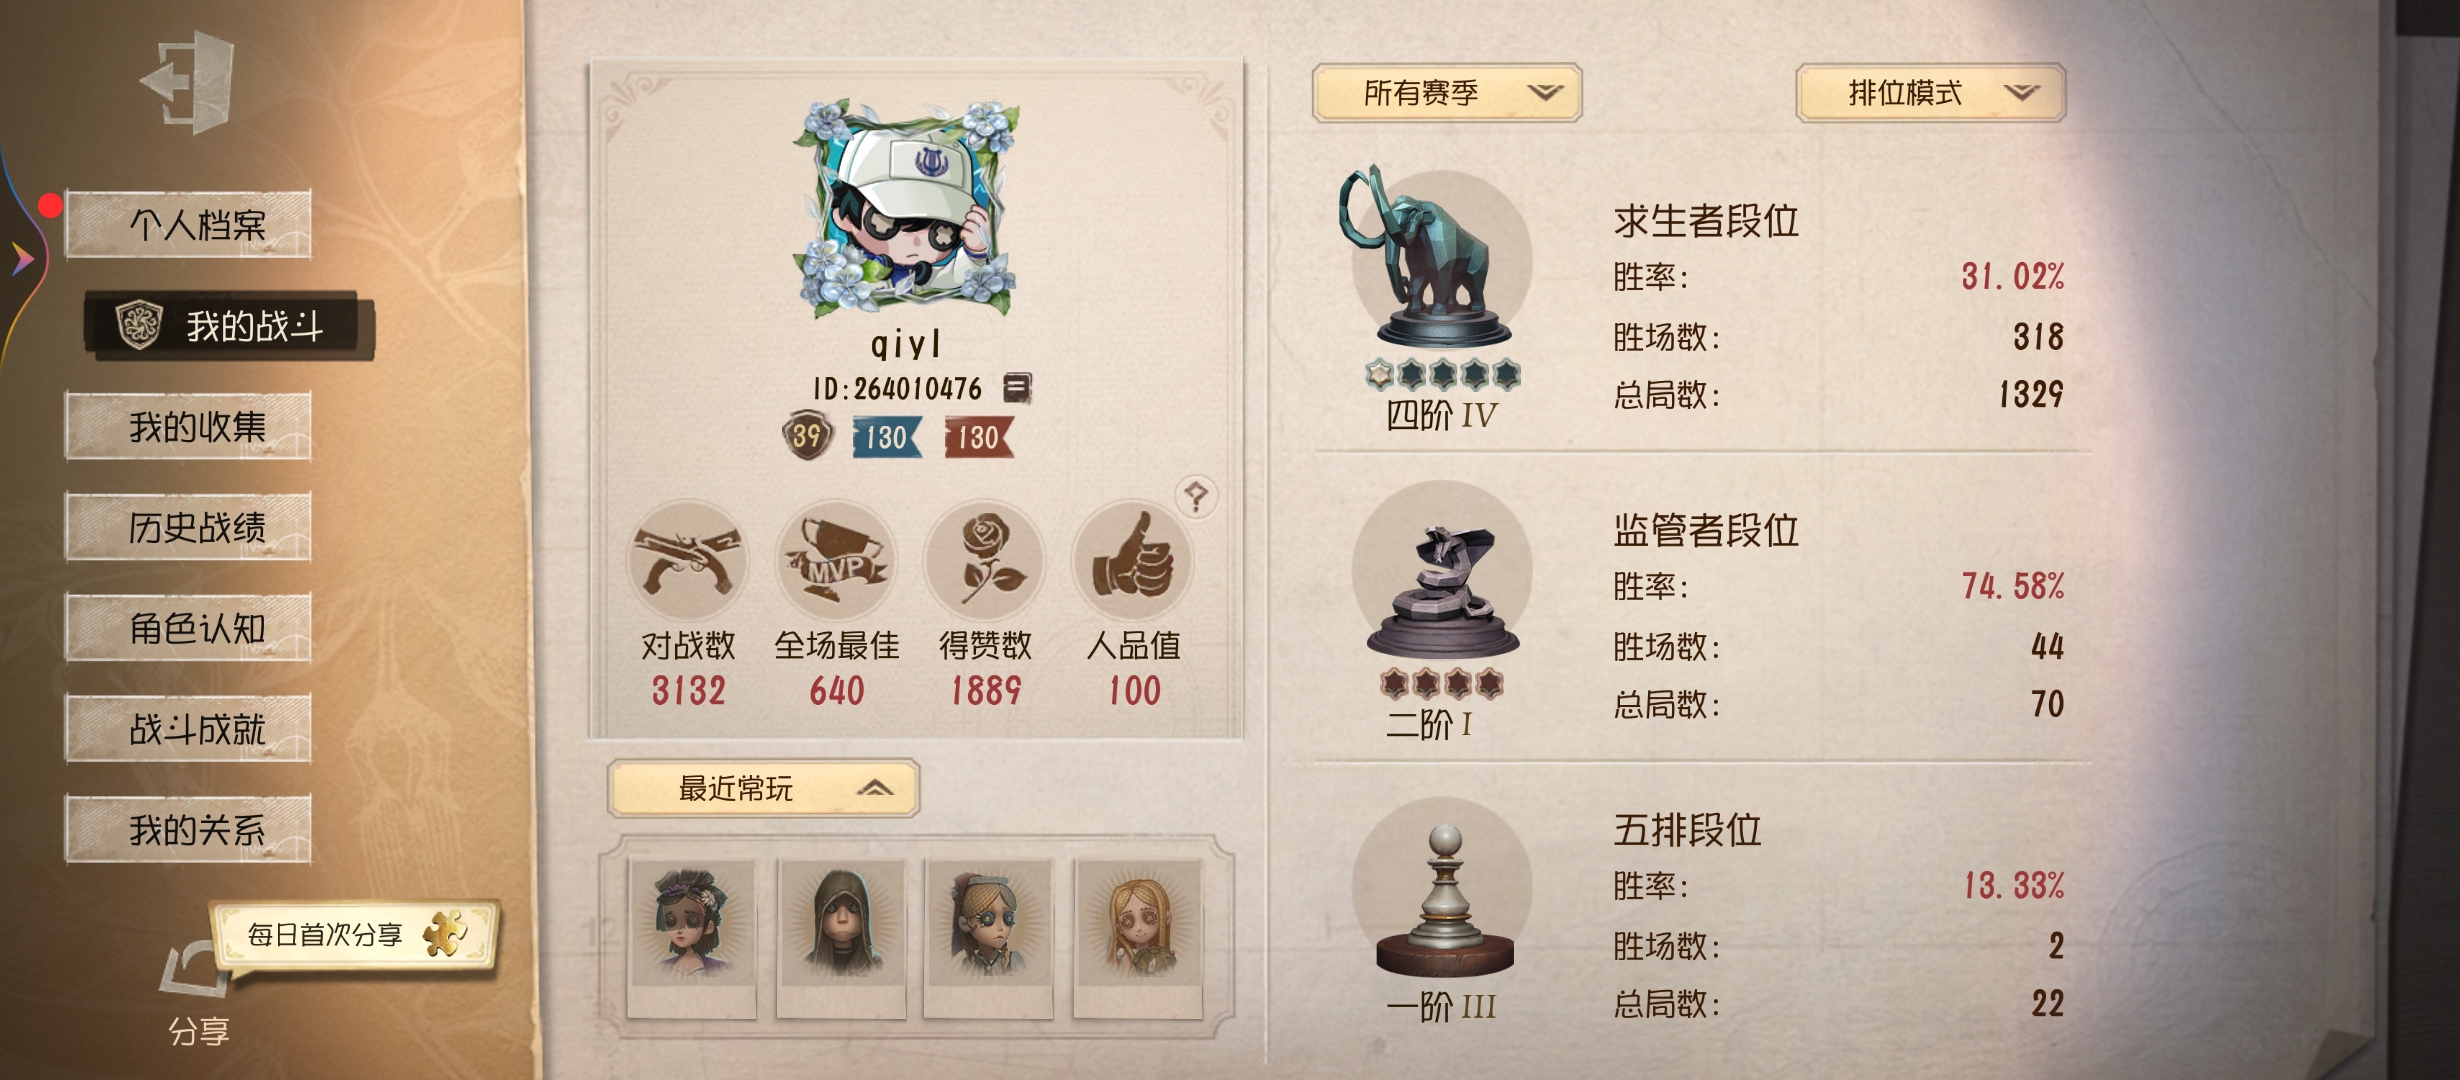
Task: Tap the thumbs-up 人品值 icon
Action: tap(1133, 561)
